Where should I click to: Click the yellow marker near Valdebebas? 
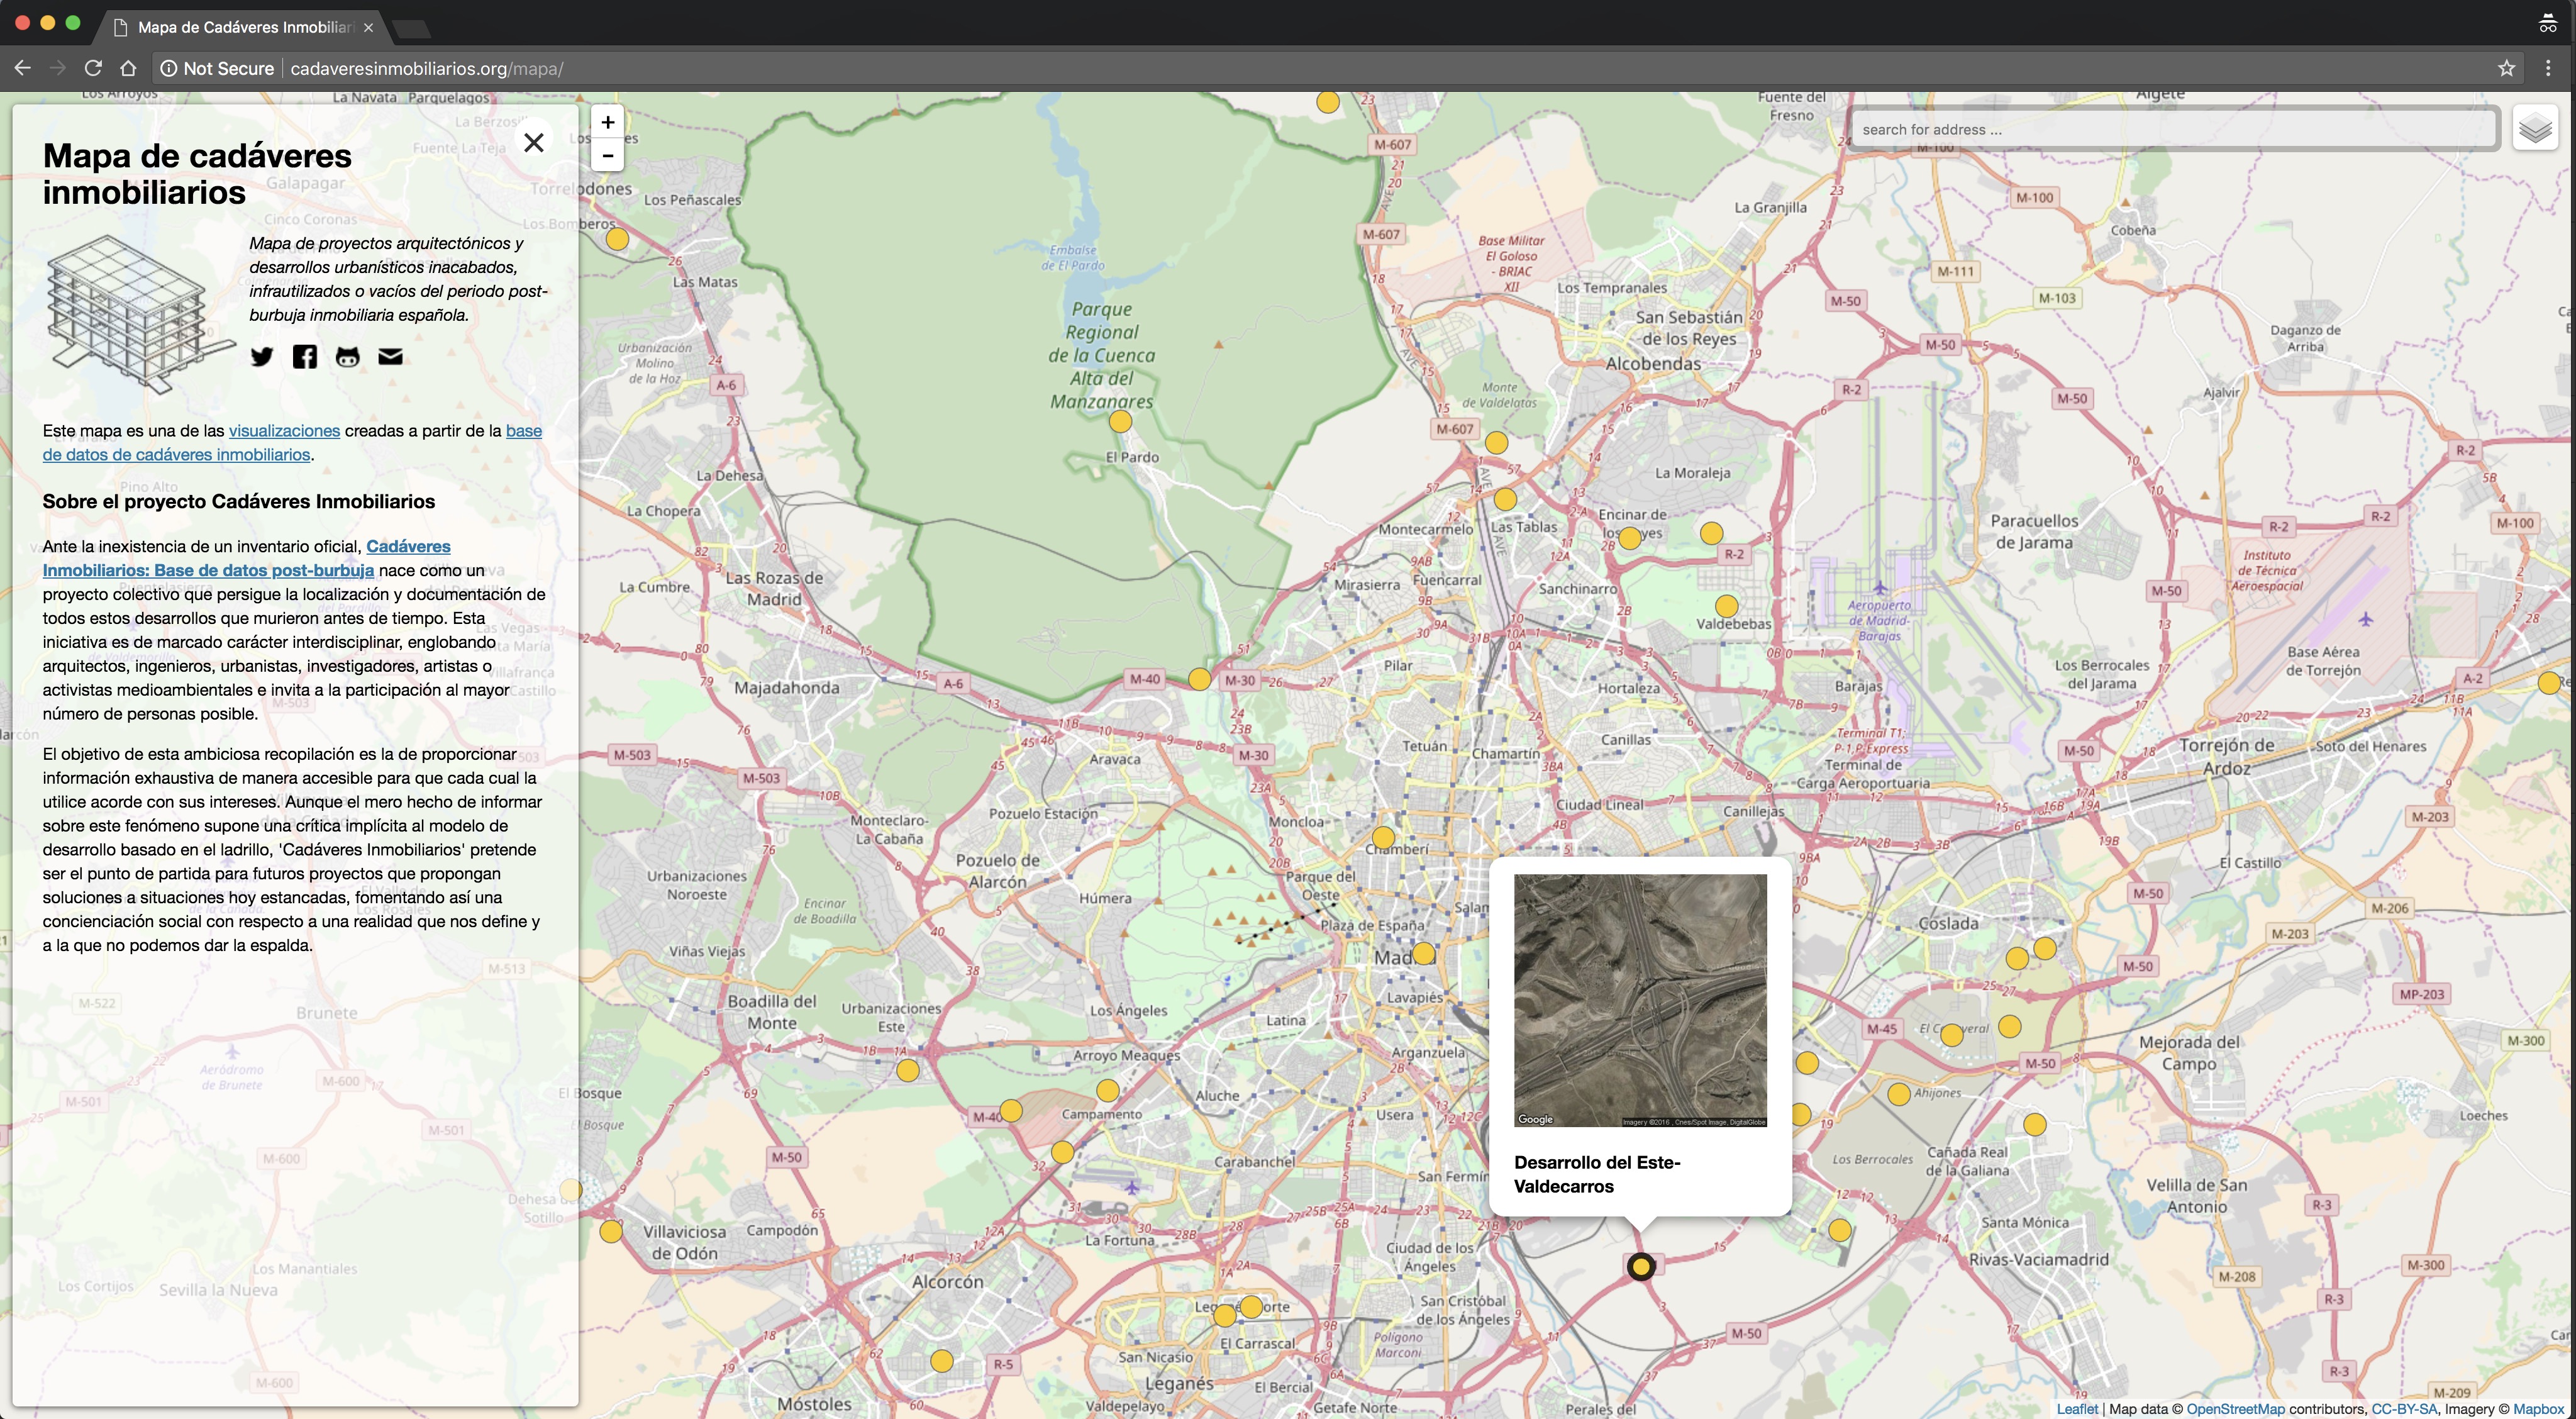(1726, 606)
